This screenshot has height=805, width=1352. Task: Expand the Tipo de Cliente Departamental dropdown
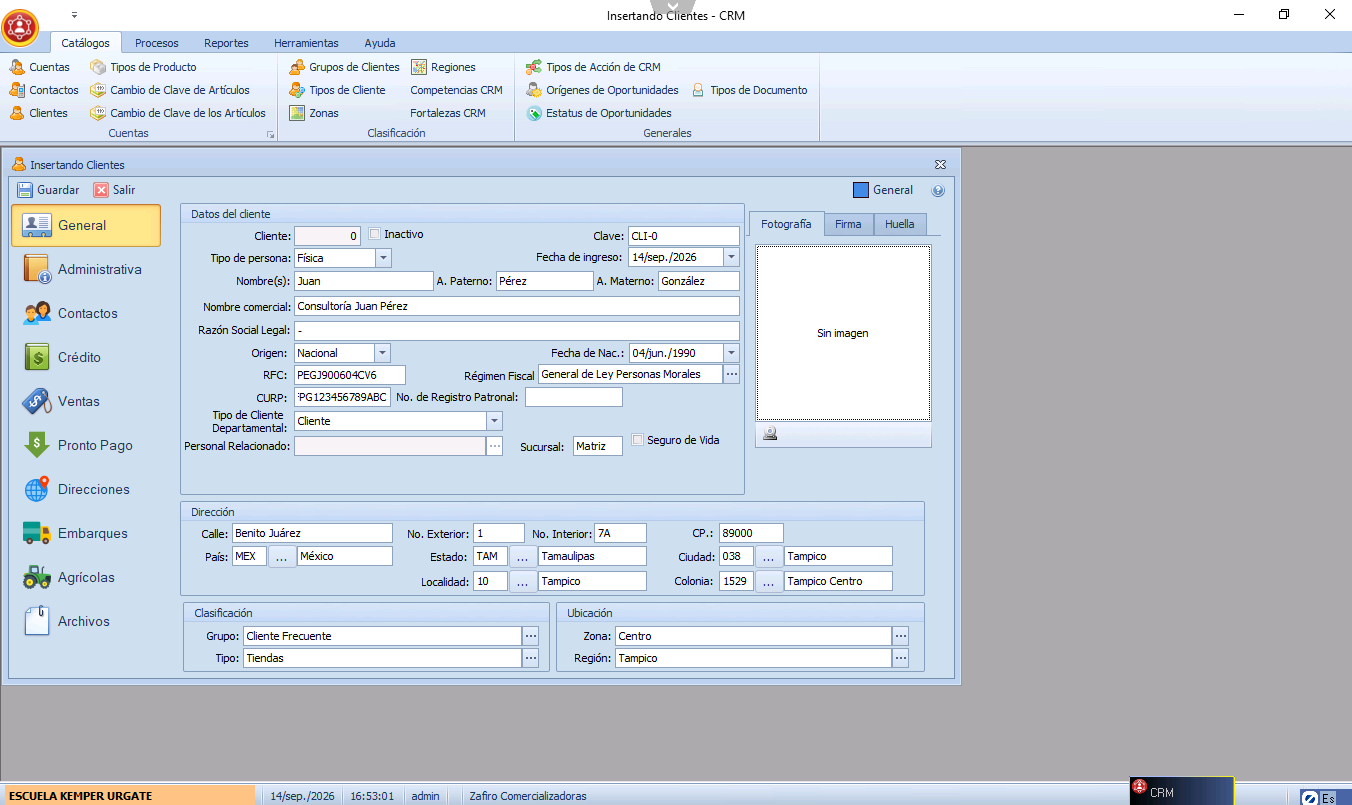point(494,421)
